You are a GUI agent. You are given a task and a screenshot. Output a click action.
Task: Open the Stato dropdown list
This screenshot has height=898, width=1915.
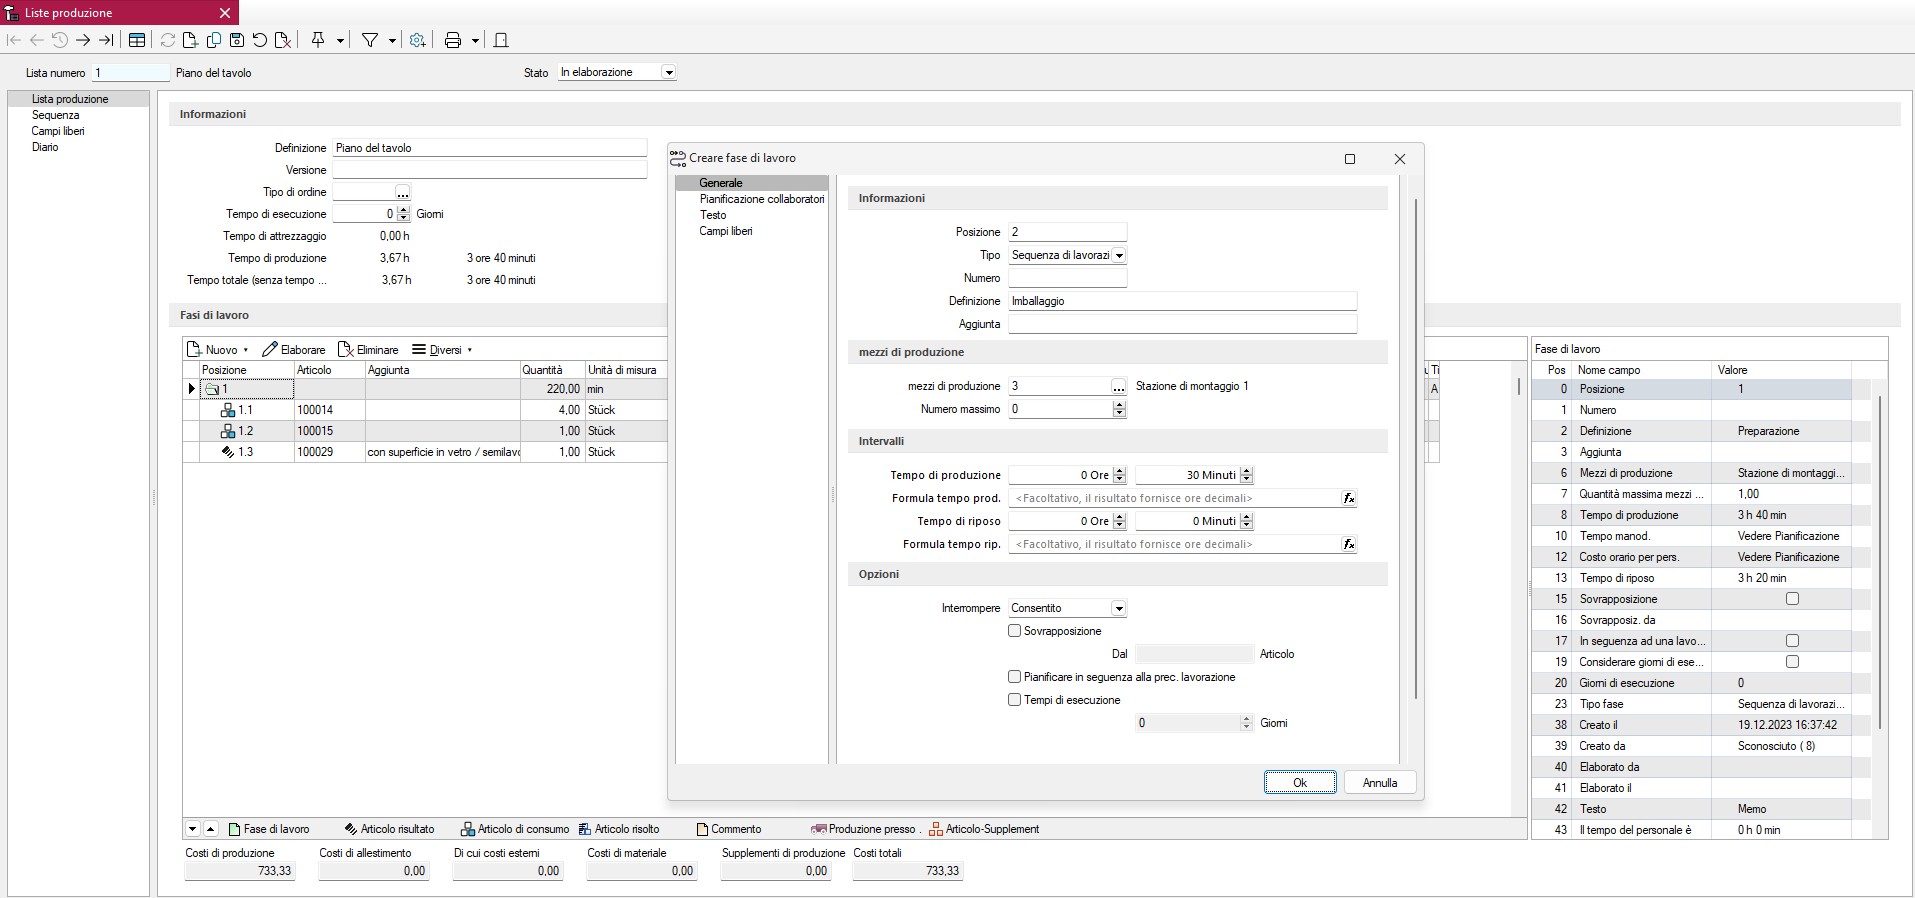[x=669, y=73]
